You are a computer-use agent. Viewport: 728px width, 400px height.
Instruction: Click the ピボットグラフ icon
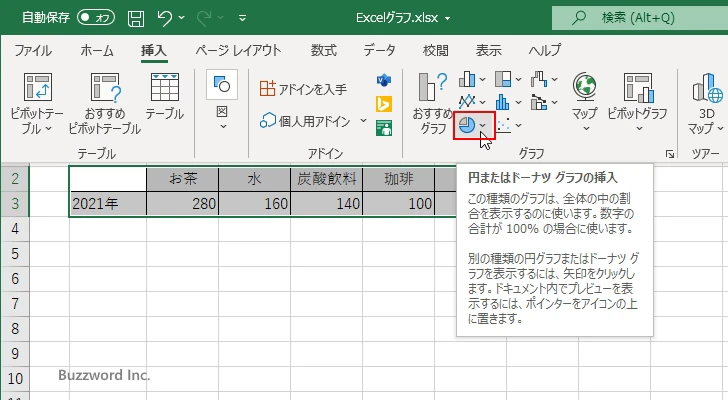click(x=638, y=87)
